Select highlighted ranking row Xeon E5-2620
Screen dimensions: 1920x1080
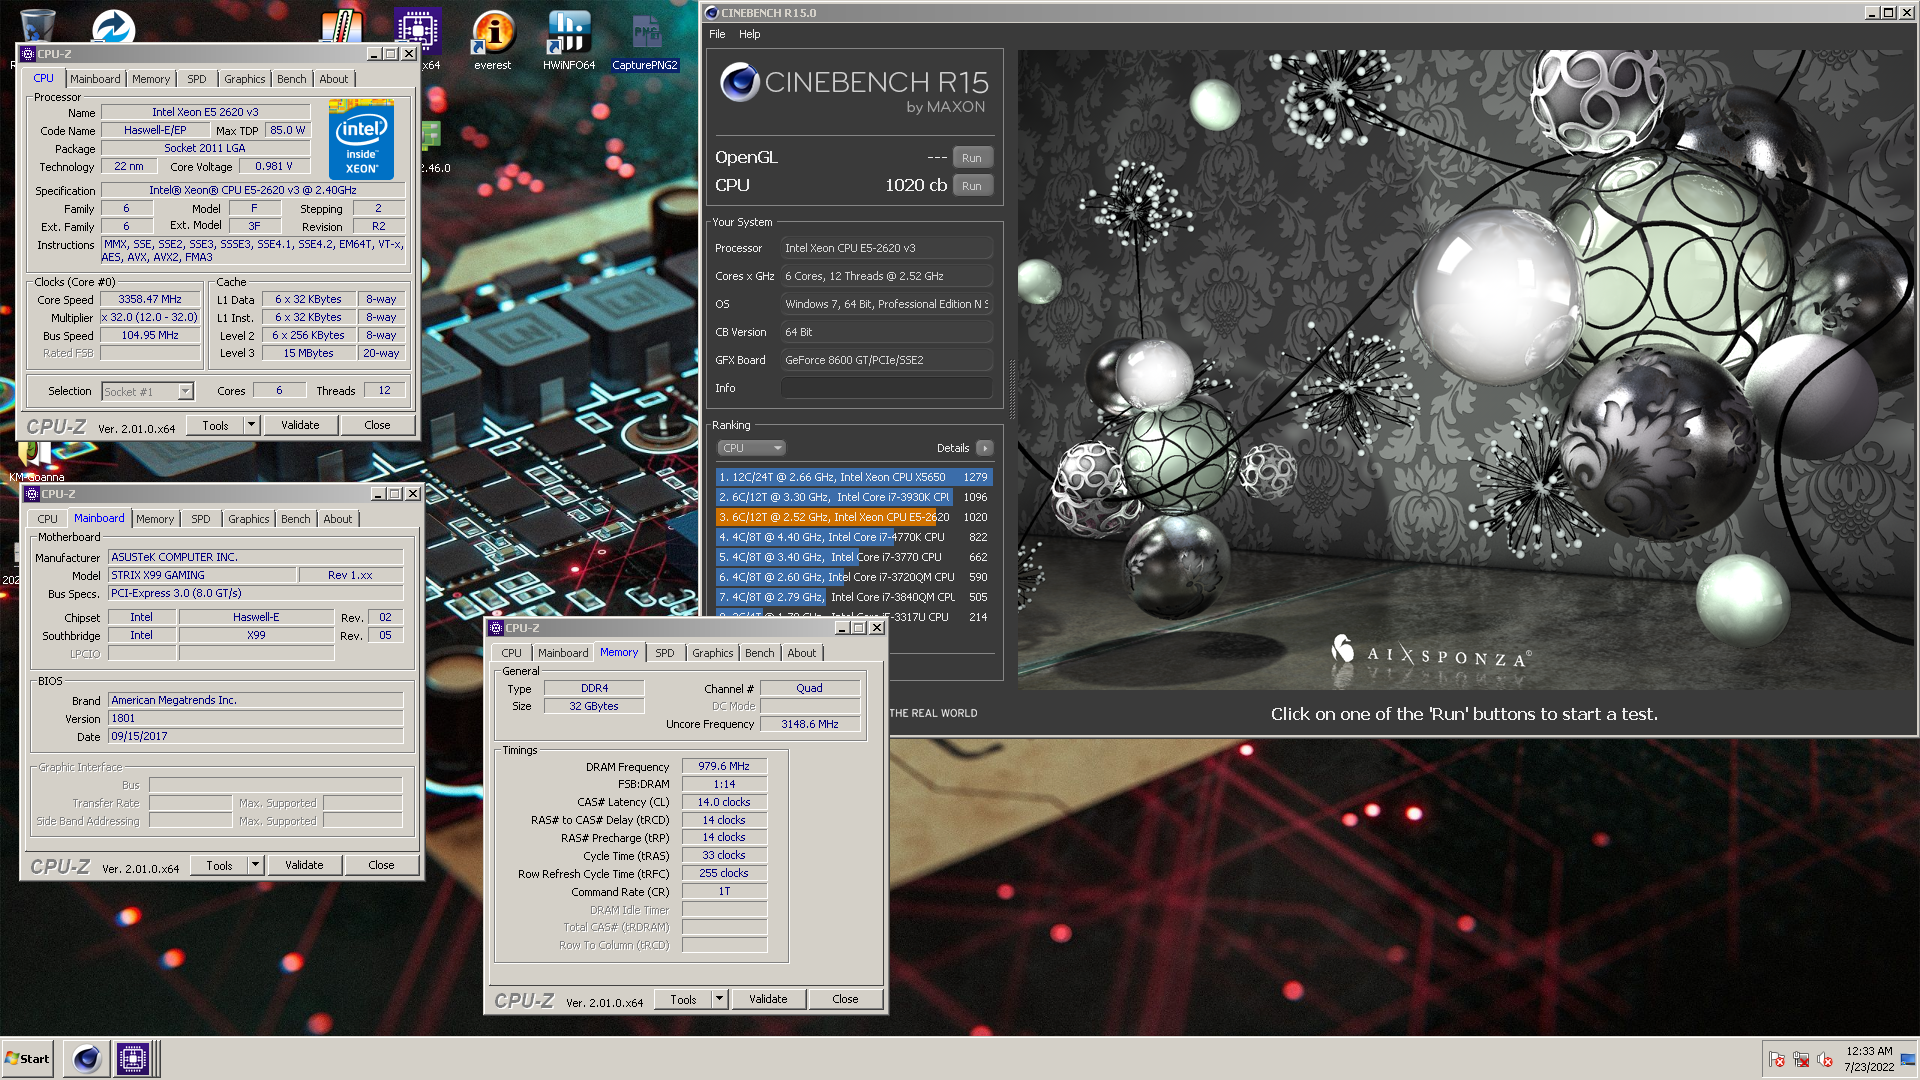coord(854,517)
